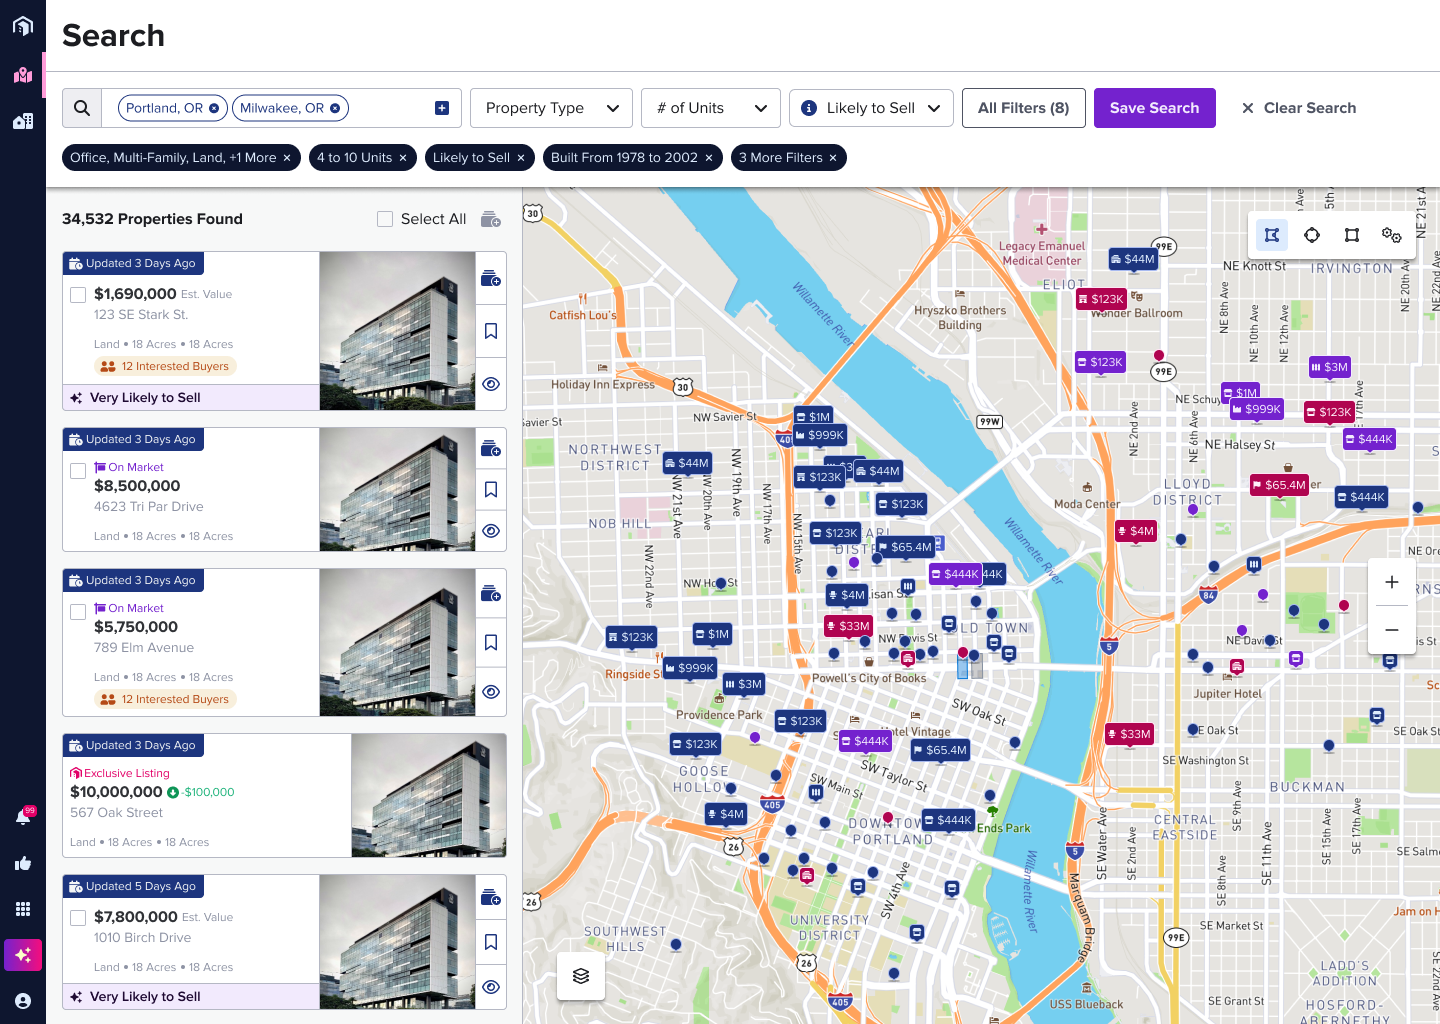The width and height of the screenshot is (1440, 1024).
Task: Click Clear Search
Action: point(1298,108)
